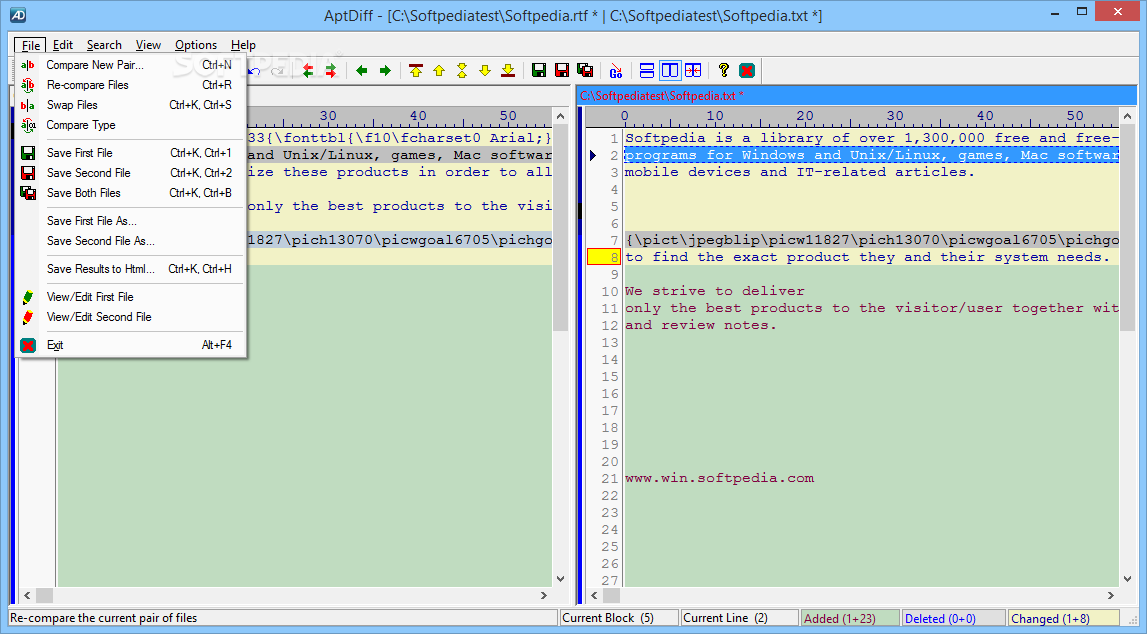Switch to horizontal split layout icon
This screenshot has width=1147, height=634.
pos(647,71)
